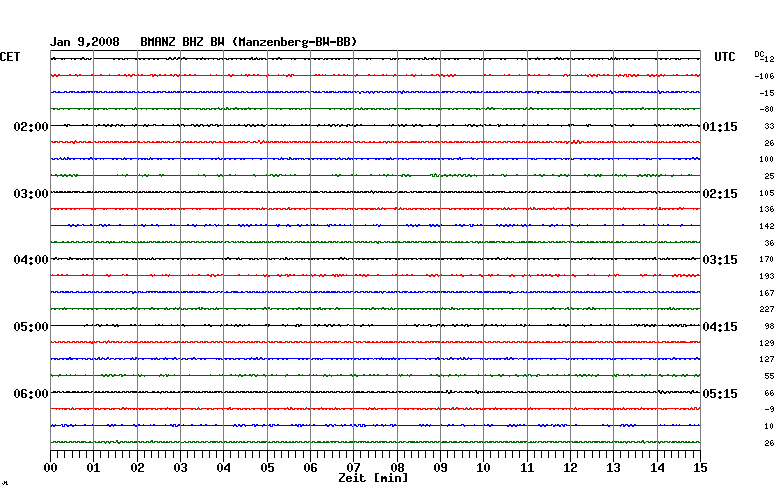Click the minute axis label '05'
This screenshot has width=780, height=494.
tap(267, 468)
